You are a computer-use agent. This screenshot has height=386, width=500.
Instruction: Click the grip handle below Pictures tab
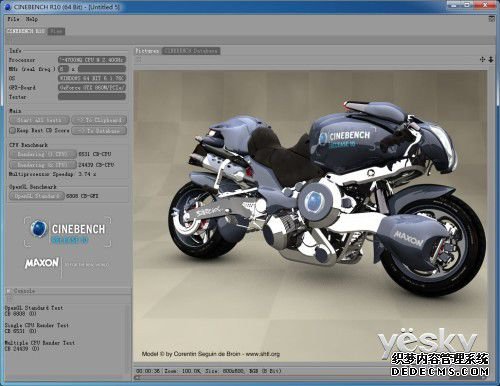138,59
